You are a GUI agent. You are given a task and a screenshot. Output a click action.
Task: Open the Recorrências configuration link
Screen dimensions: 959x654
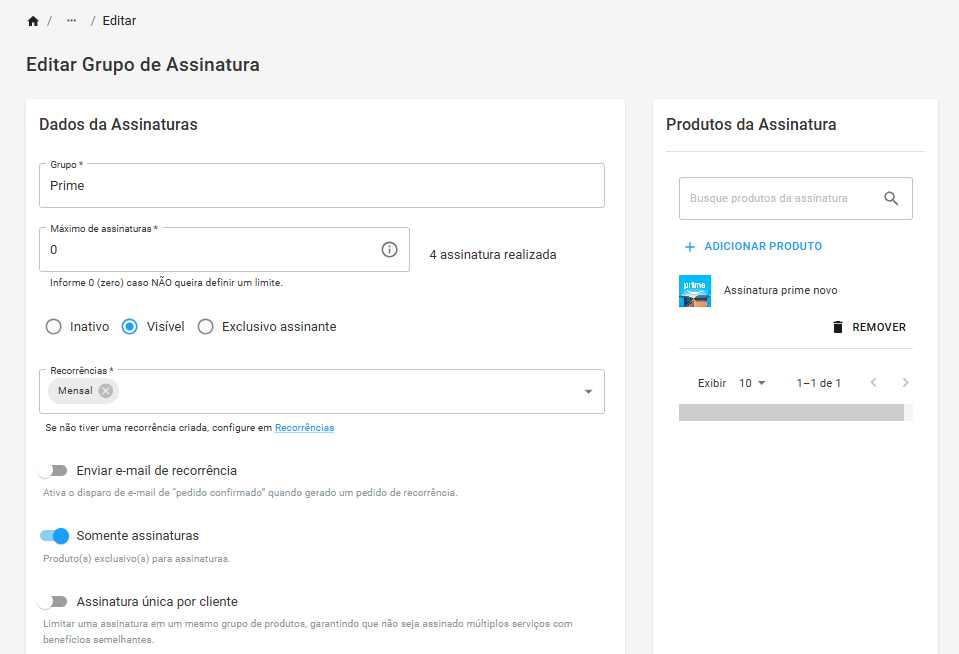[x=305, y=428]
